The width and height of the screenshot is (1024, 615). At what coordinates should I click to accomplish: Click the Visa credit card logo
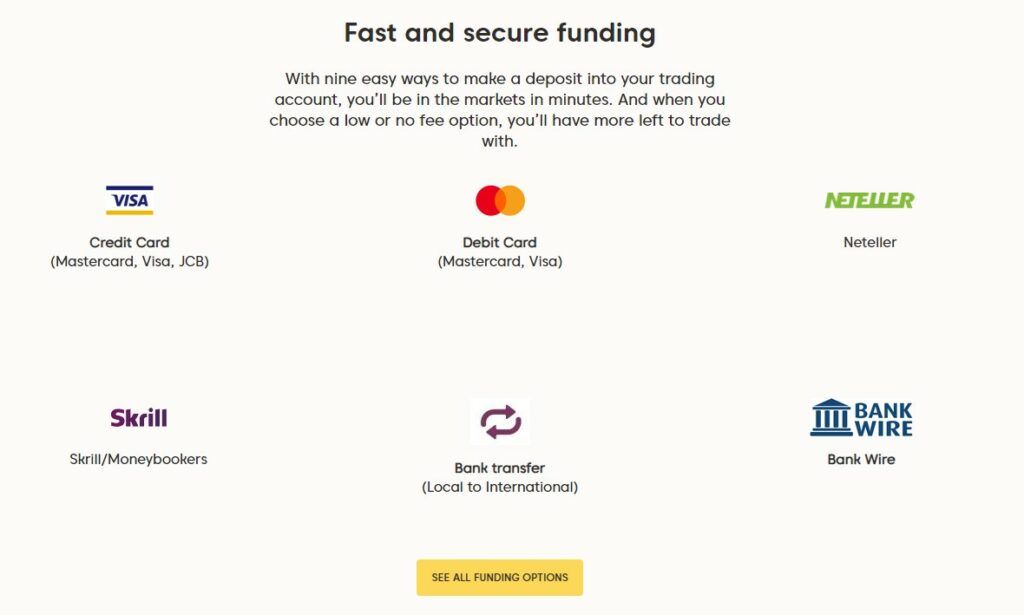point(129,200)
